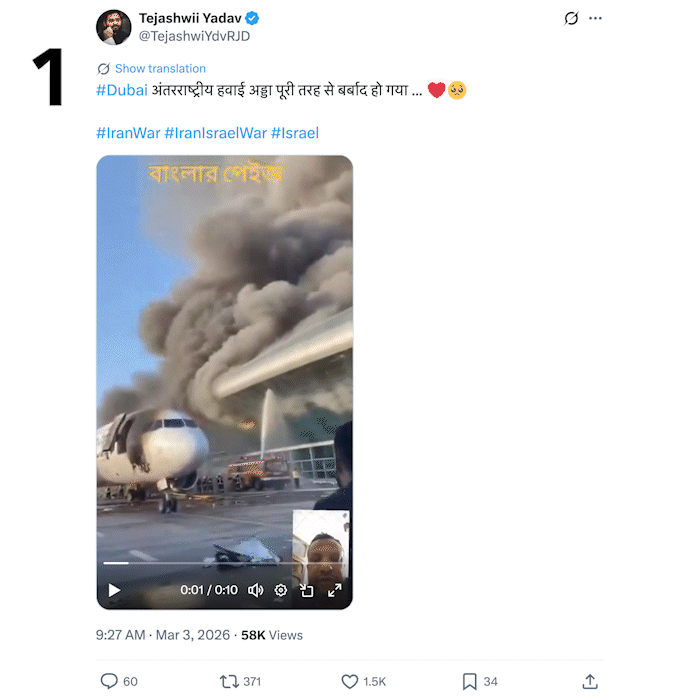This screenshot has height=700, width=700.
Task: Enter fullscreen video mode
Action: 335,590
